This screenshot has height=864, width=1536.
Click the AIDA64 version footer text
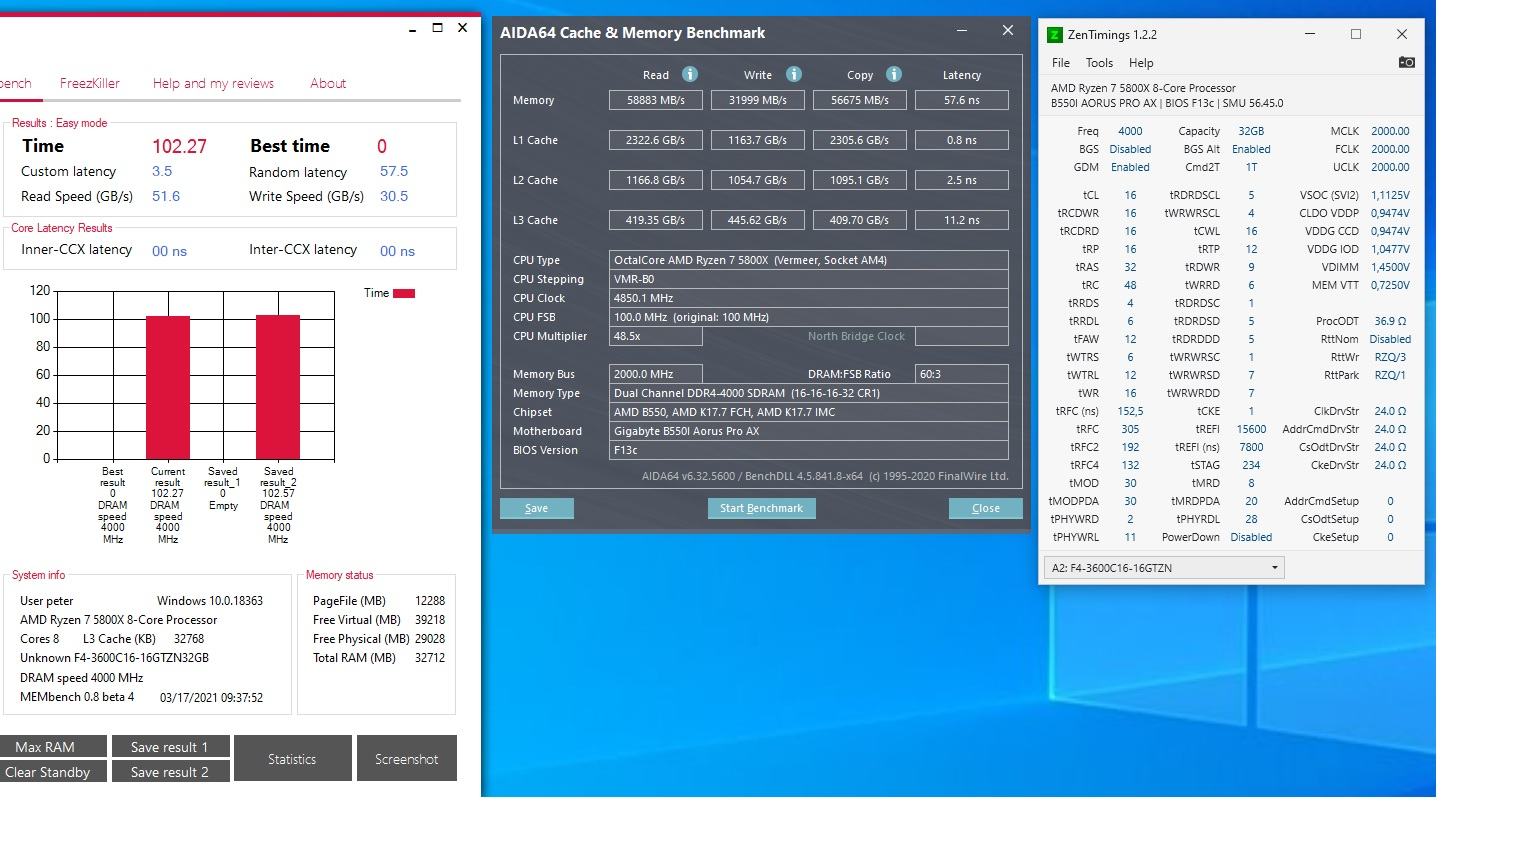[x=825, y=476]
